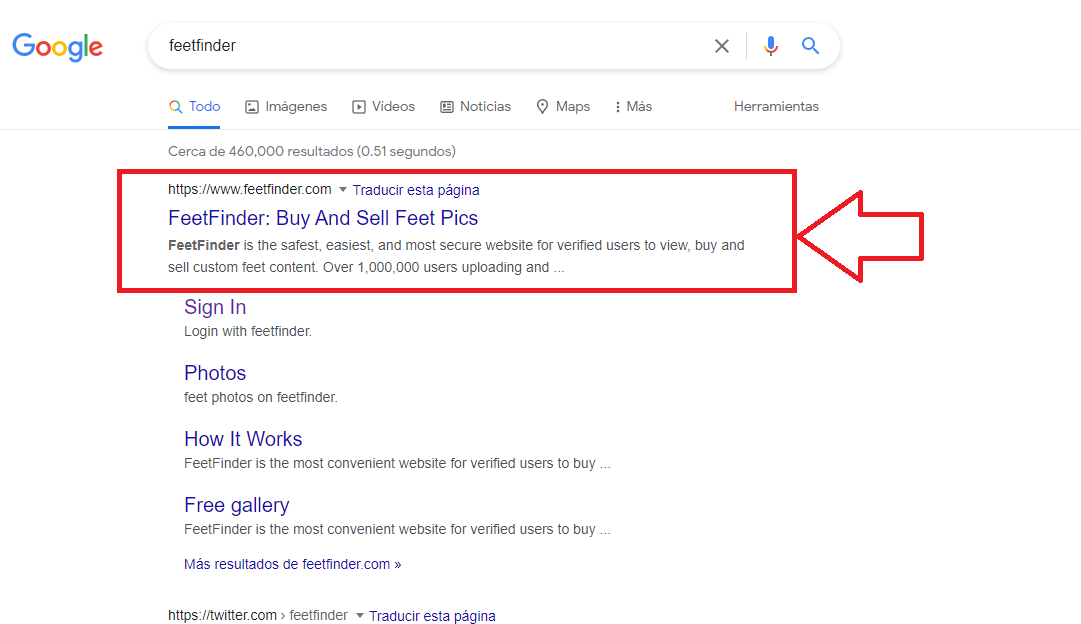Viewport: 1081px width, 624px height.
Task: Click the Cerca de 460,000 resultados text
Action: [x=312, y=151]
